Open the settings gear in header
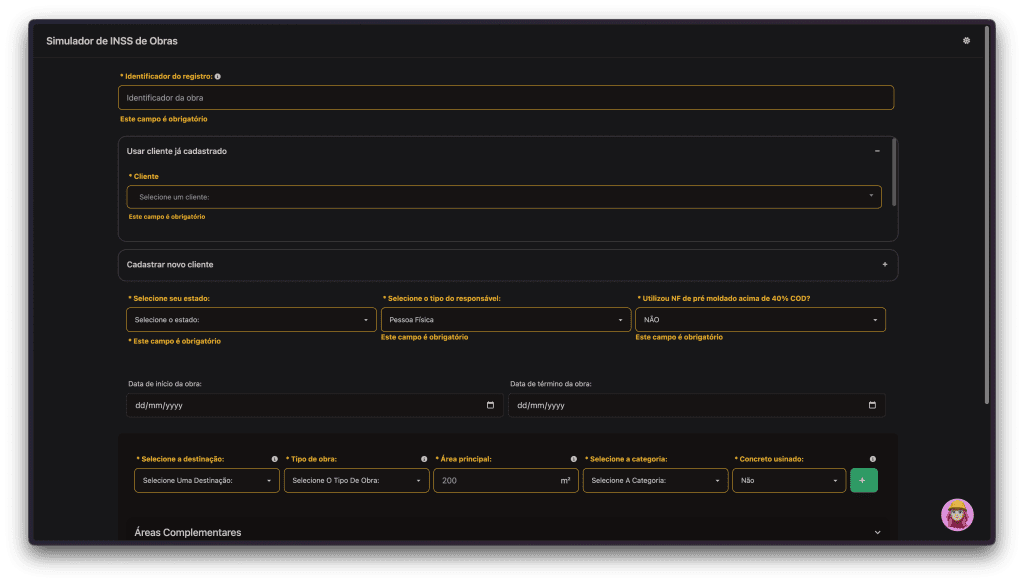The image size is (1024, 583). [x=966, y=41]
